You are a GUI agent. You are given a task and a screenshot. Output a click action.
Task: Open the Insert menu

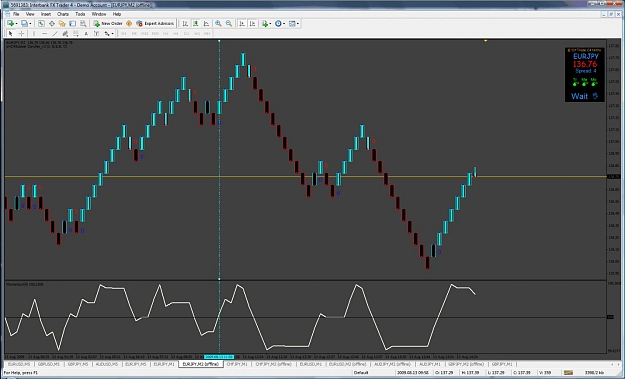[46, 14]
